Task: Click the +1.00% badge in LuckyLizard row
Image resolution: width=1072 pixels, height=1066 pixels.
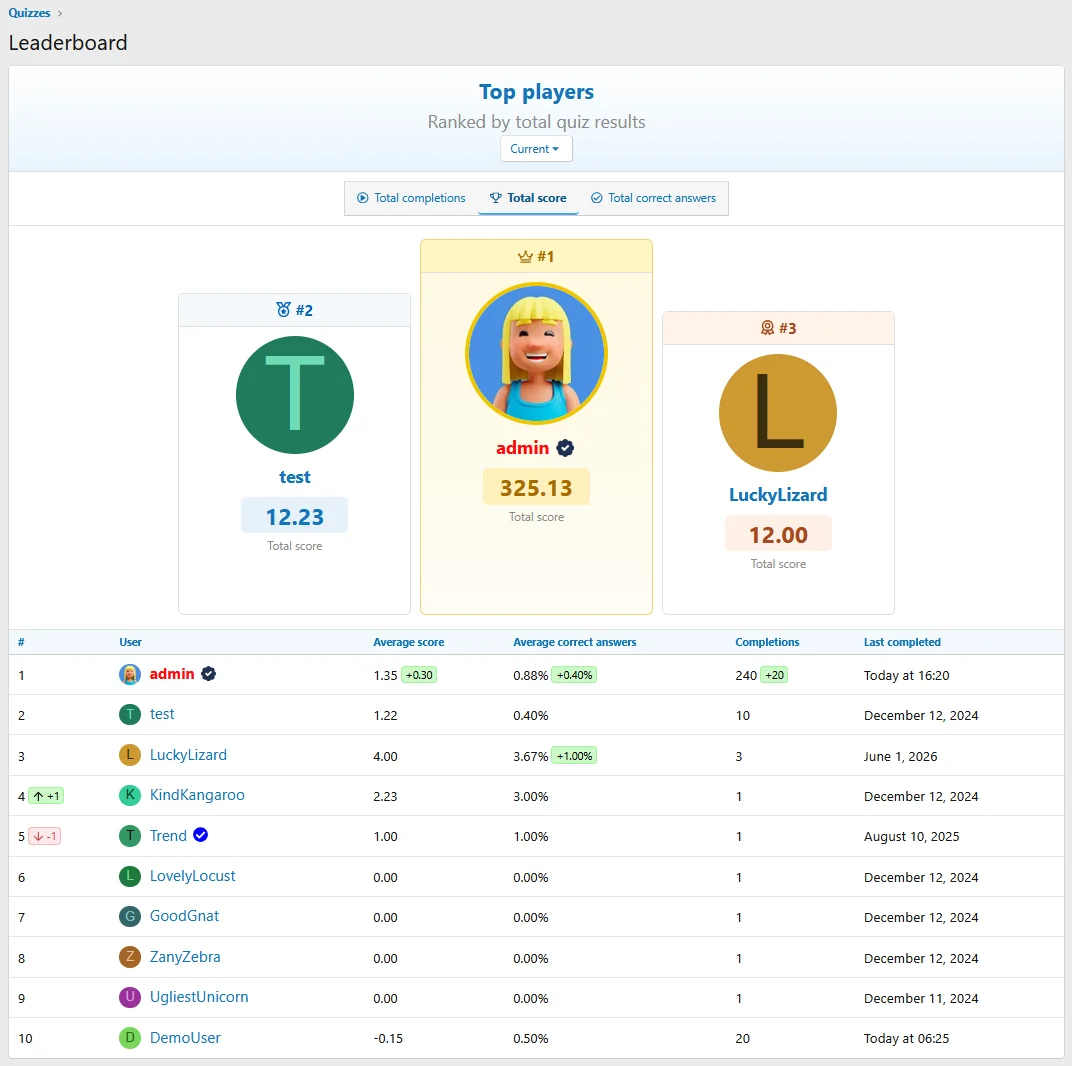Action: click(x=574, y=756)
